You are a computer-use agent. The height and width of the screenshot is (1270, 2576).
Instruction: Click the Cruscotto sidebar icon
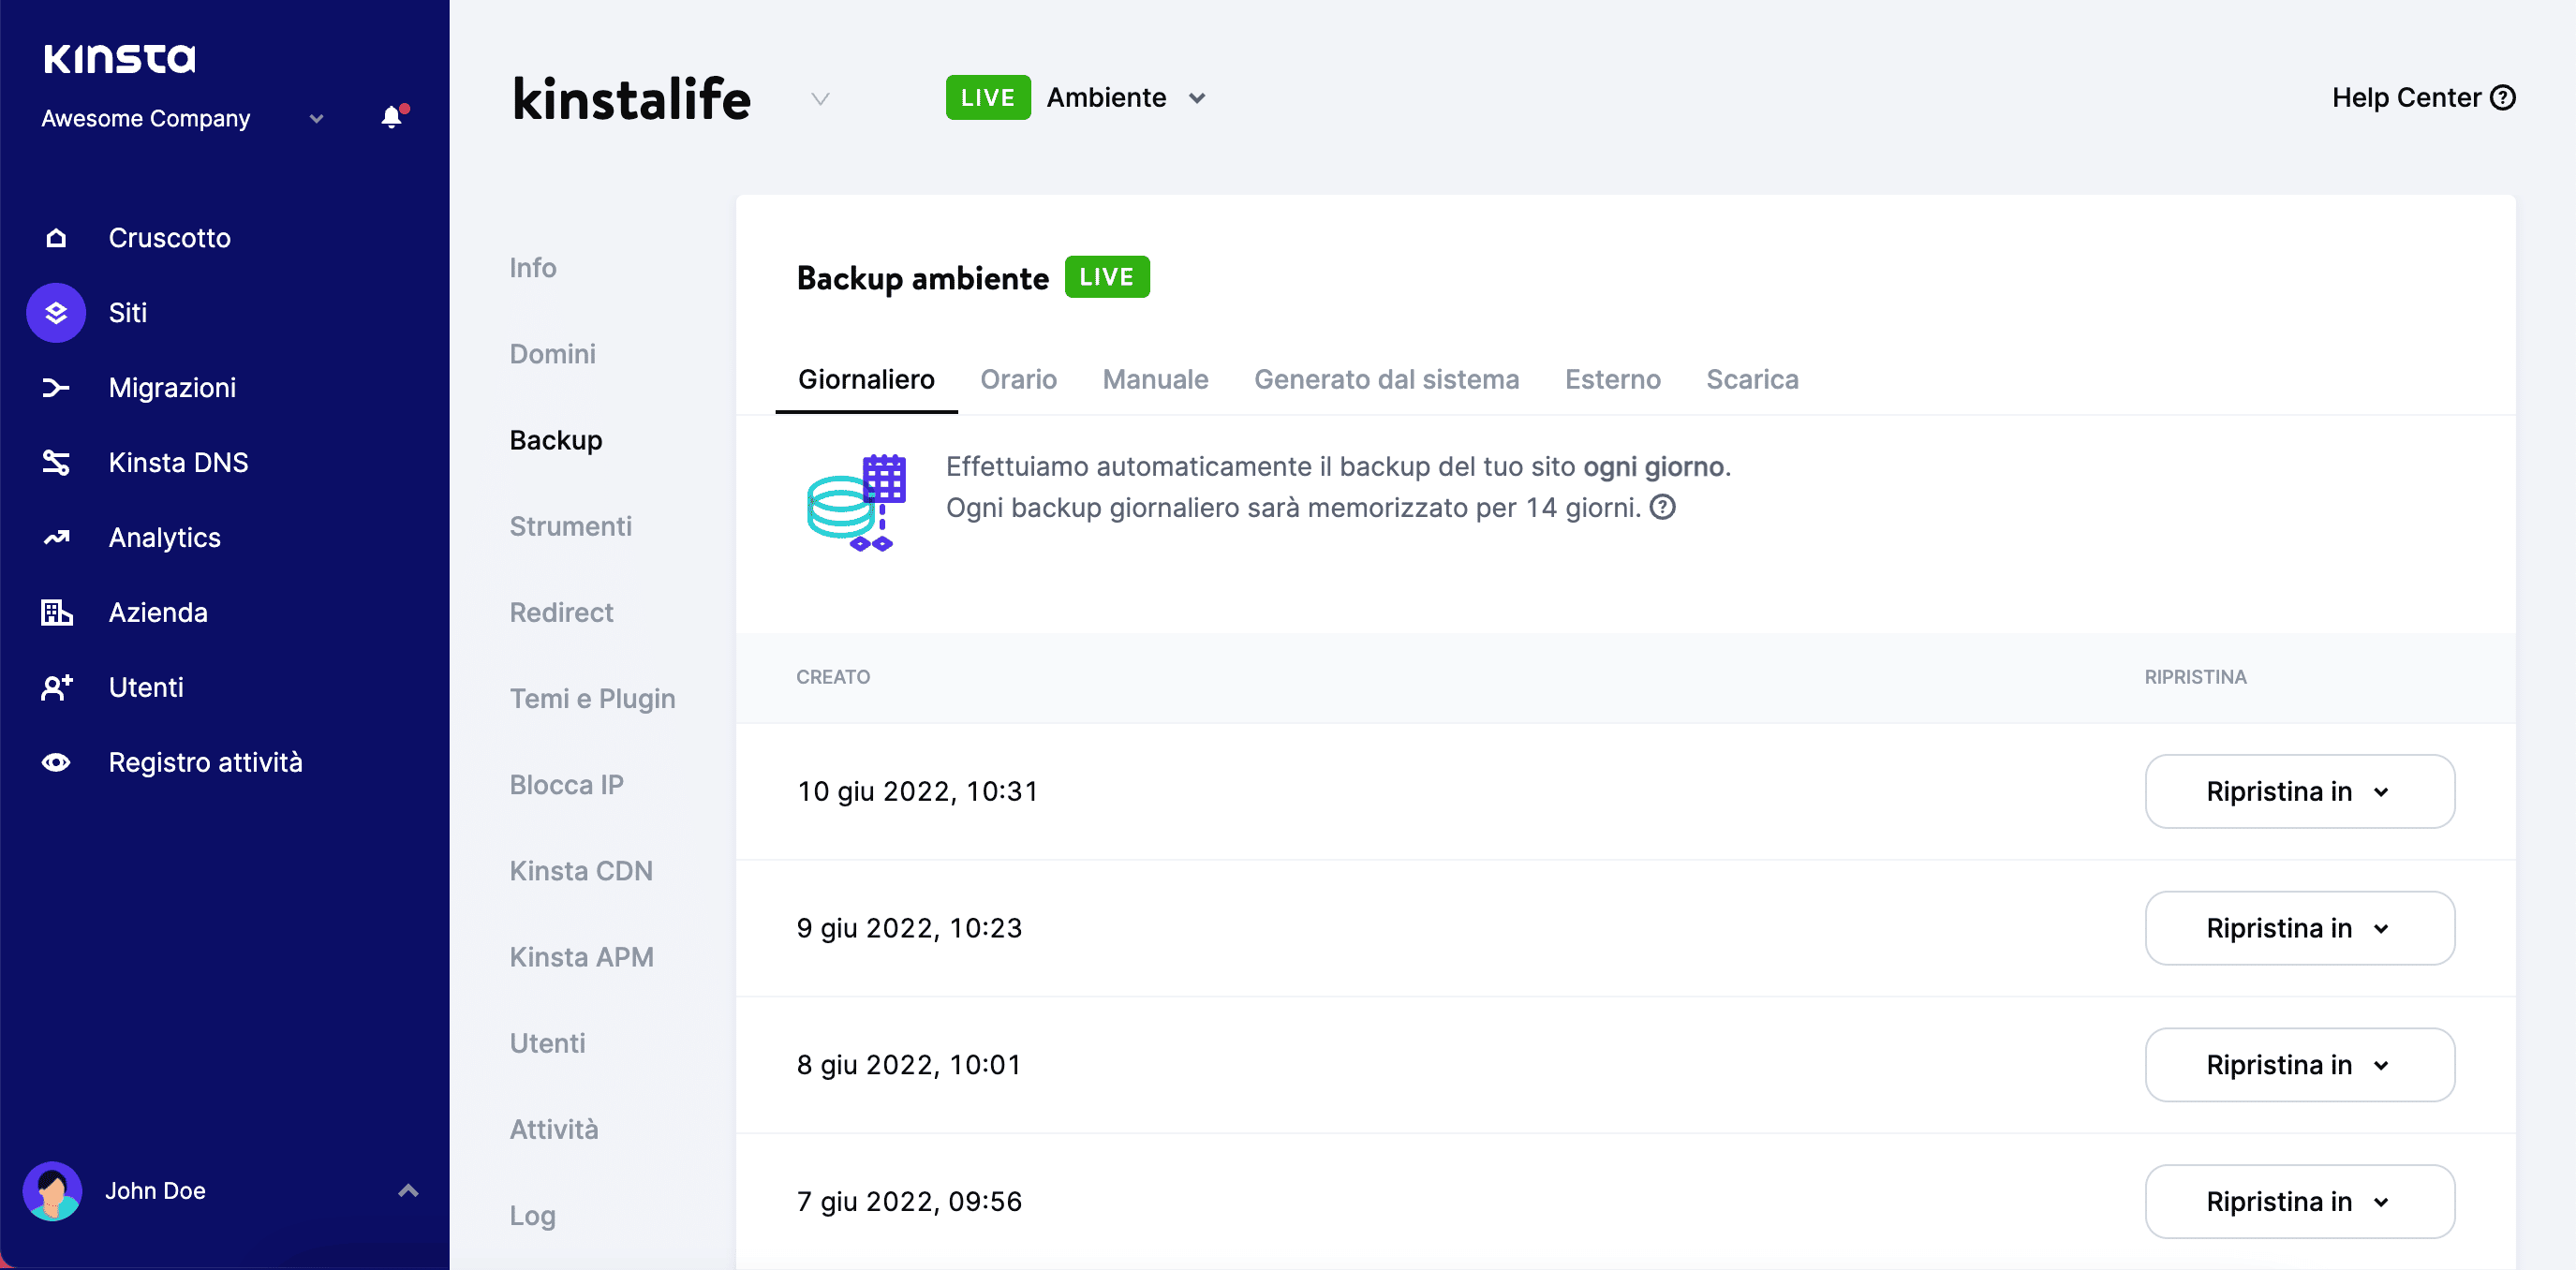pyautogui.click(x=56, y=237)
